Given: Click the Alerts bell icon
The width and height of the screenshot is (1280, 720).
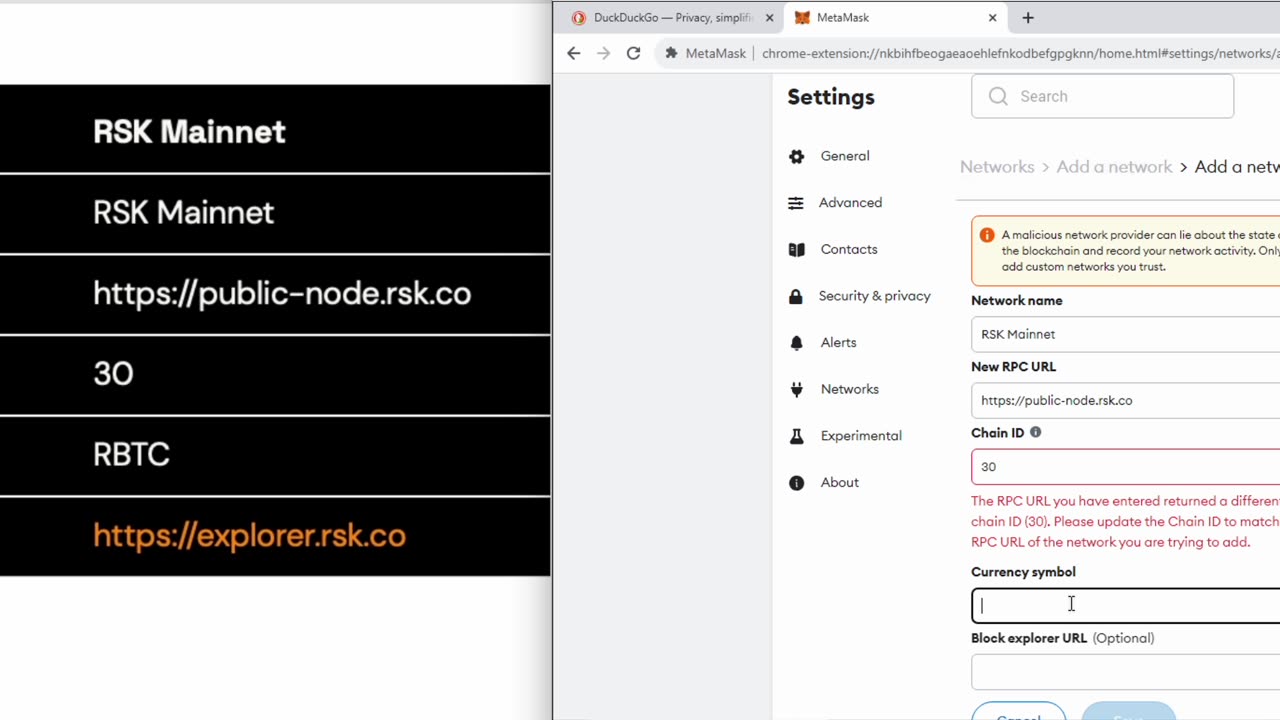Looking at the screenshot, I should coord(796,343).
